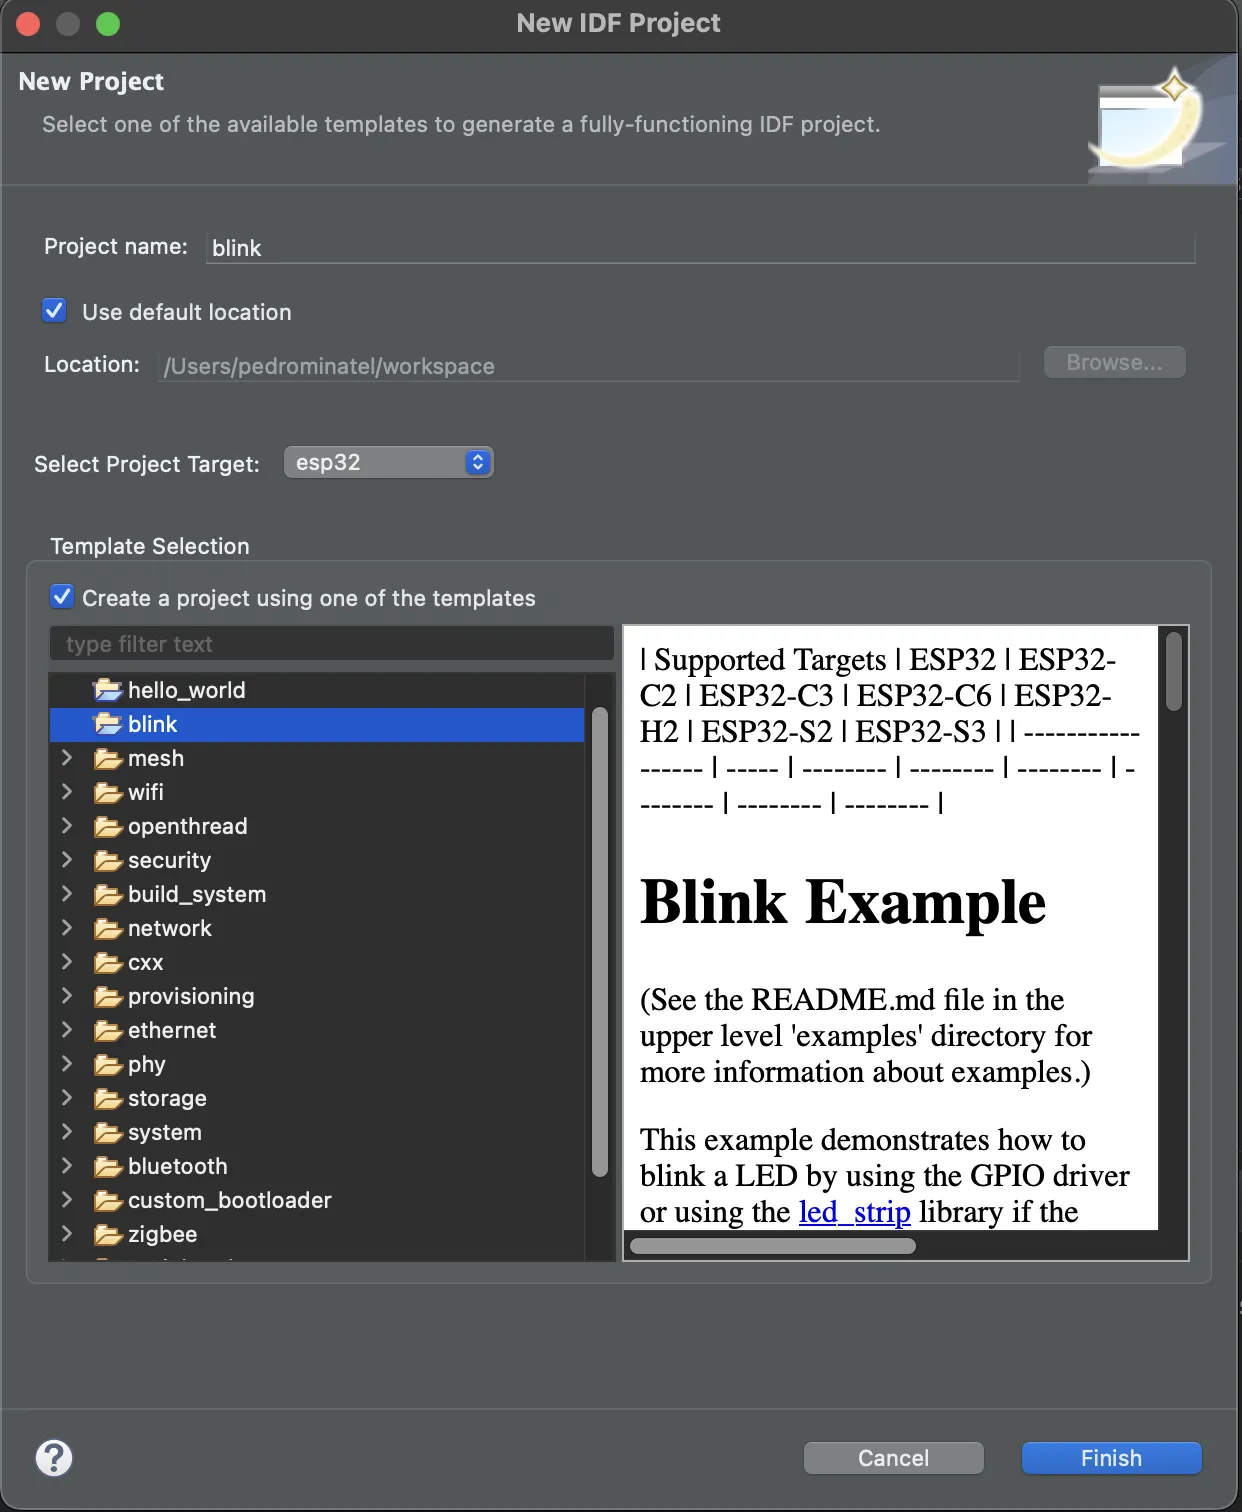Click the zigbee folder icon
The width and height of the screenshot is (1242, 1512).
(107, 1235)
